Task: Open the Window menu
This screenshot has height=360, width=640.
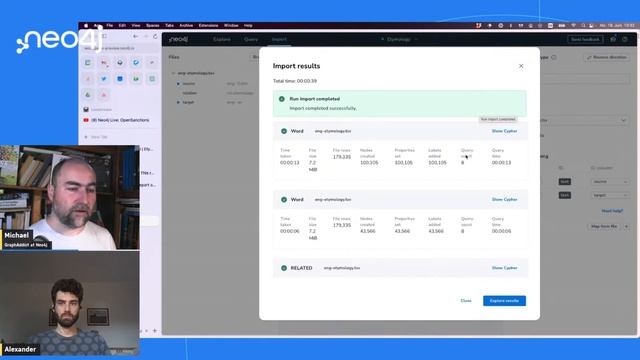Action: click(x=231, y=25)
